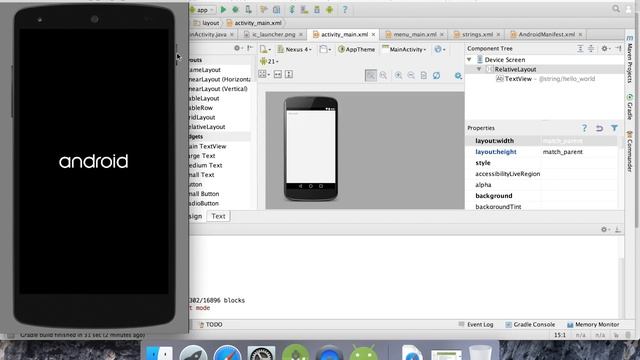
Task: Open the AVD Manager toolbar icon
Action: [x=304, y=9]
